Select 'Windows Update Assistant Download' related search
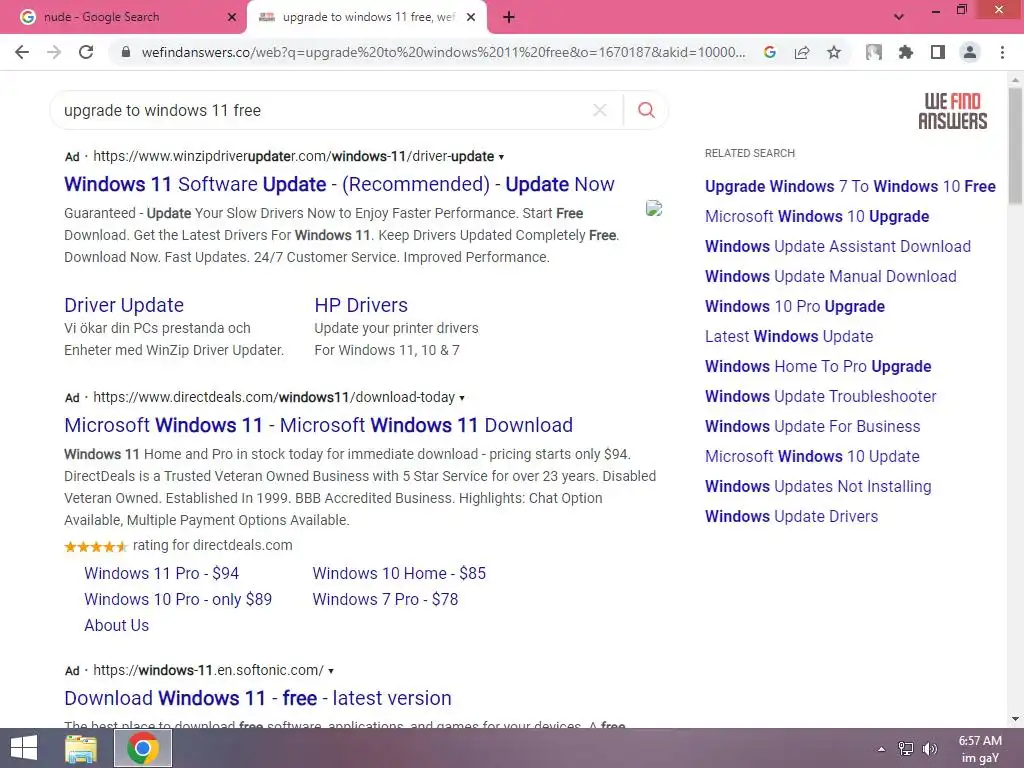The height and width of the screenshot is (768, 1024). (x=838, y=246)
